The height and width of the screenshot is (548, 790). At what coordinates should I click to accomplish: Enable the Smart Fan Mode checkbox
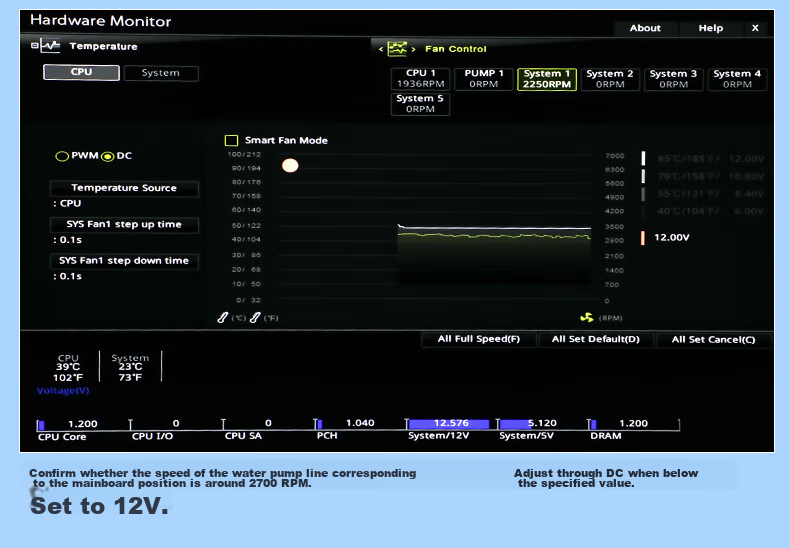[231, 141]
